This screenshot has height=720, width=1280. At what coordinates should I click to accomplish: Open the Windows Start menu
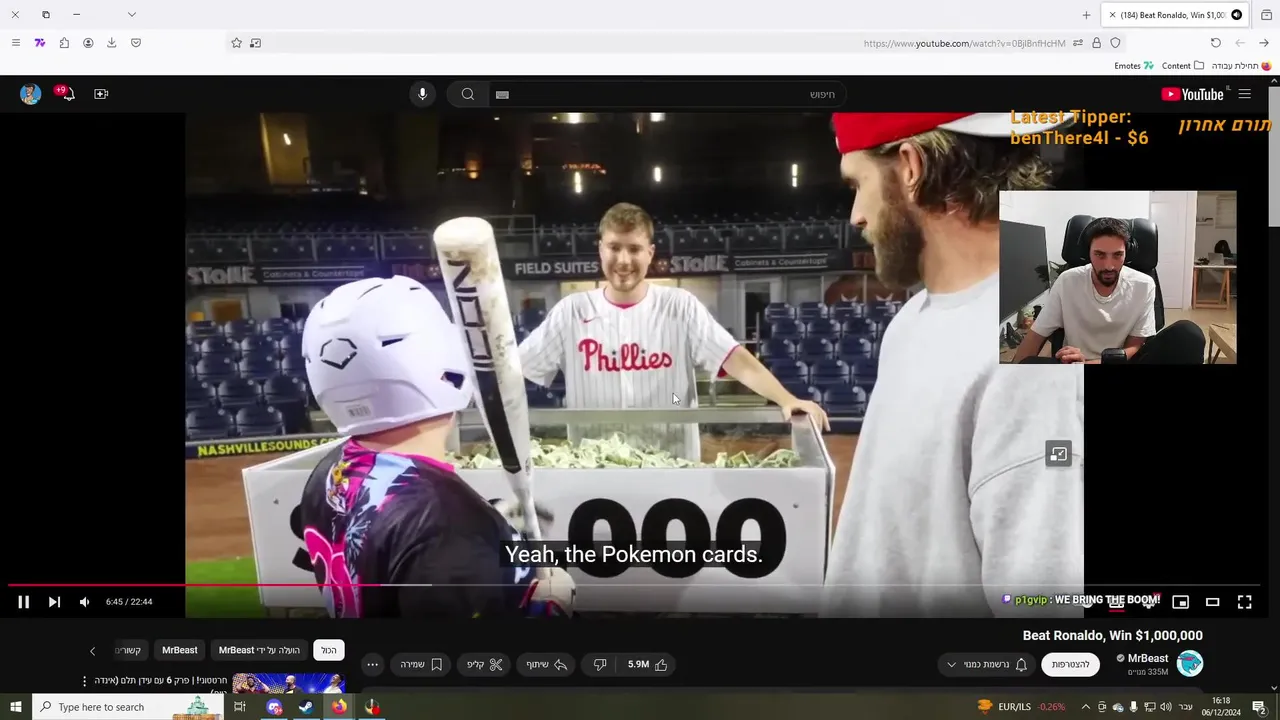(x=15, y=707)
